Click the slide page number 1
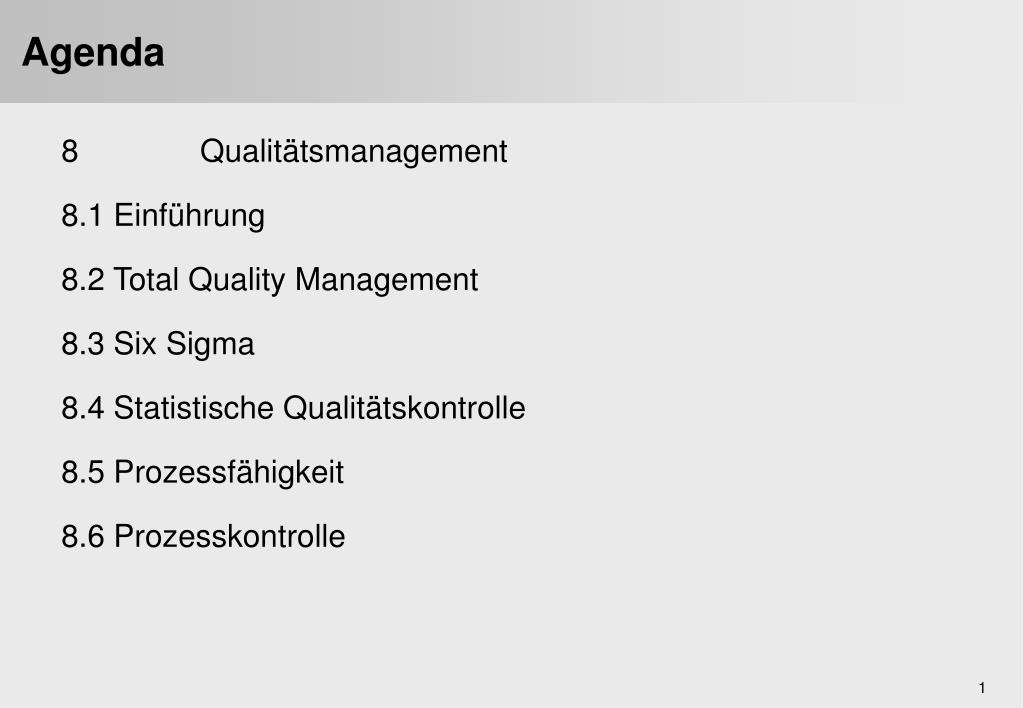 [x=982, y=688]
